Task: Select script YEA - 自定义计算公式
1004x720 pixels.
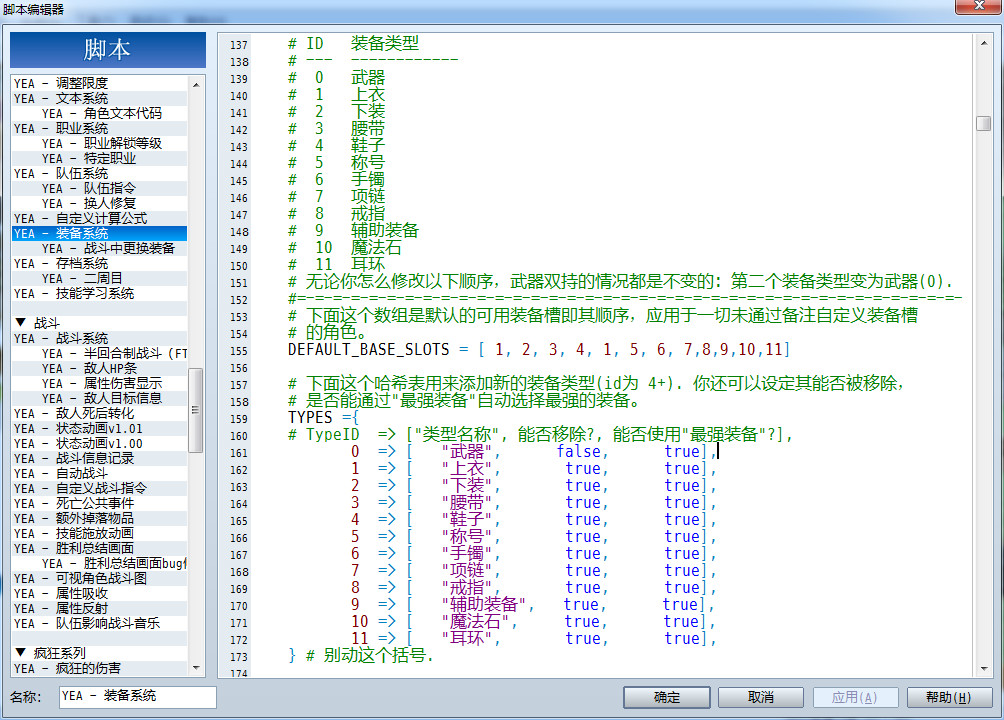Action: click(x=99, y=218)
